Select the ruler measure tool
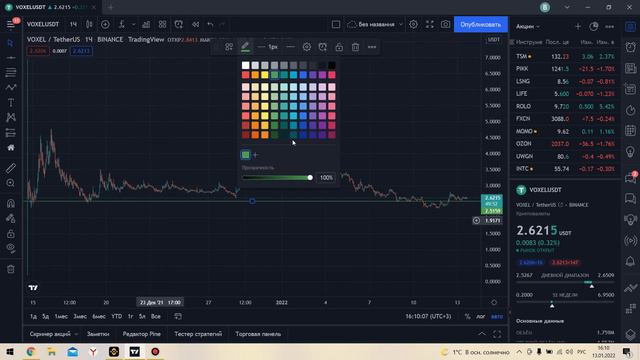640x360 pixels. pos(11,168)
